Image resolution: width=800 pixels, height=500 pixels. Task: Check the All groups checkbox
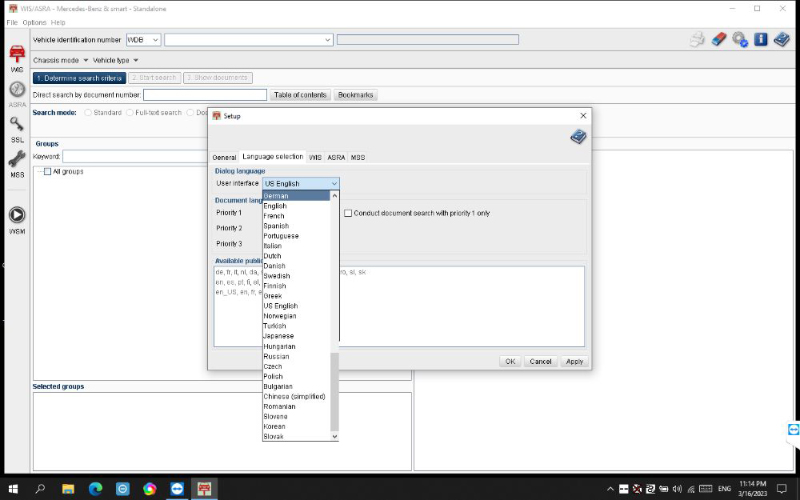(47, 171)
